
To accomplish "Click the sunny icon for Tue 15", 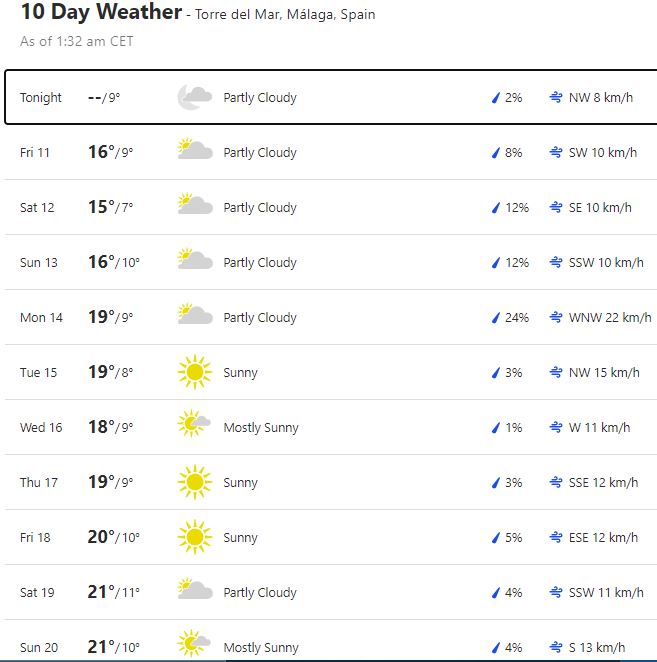I will tap(194, 373).
